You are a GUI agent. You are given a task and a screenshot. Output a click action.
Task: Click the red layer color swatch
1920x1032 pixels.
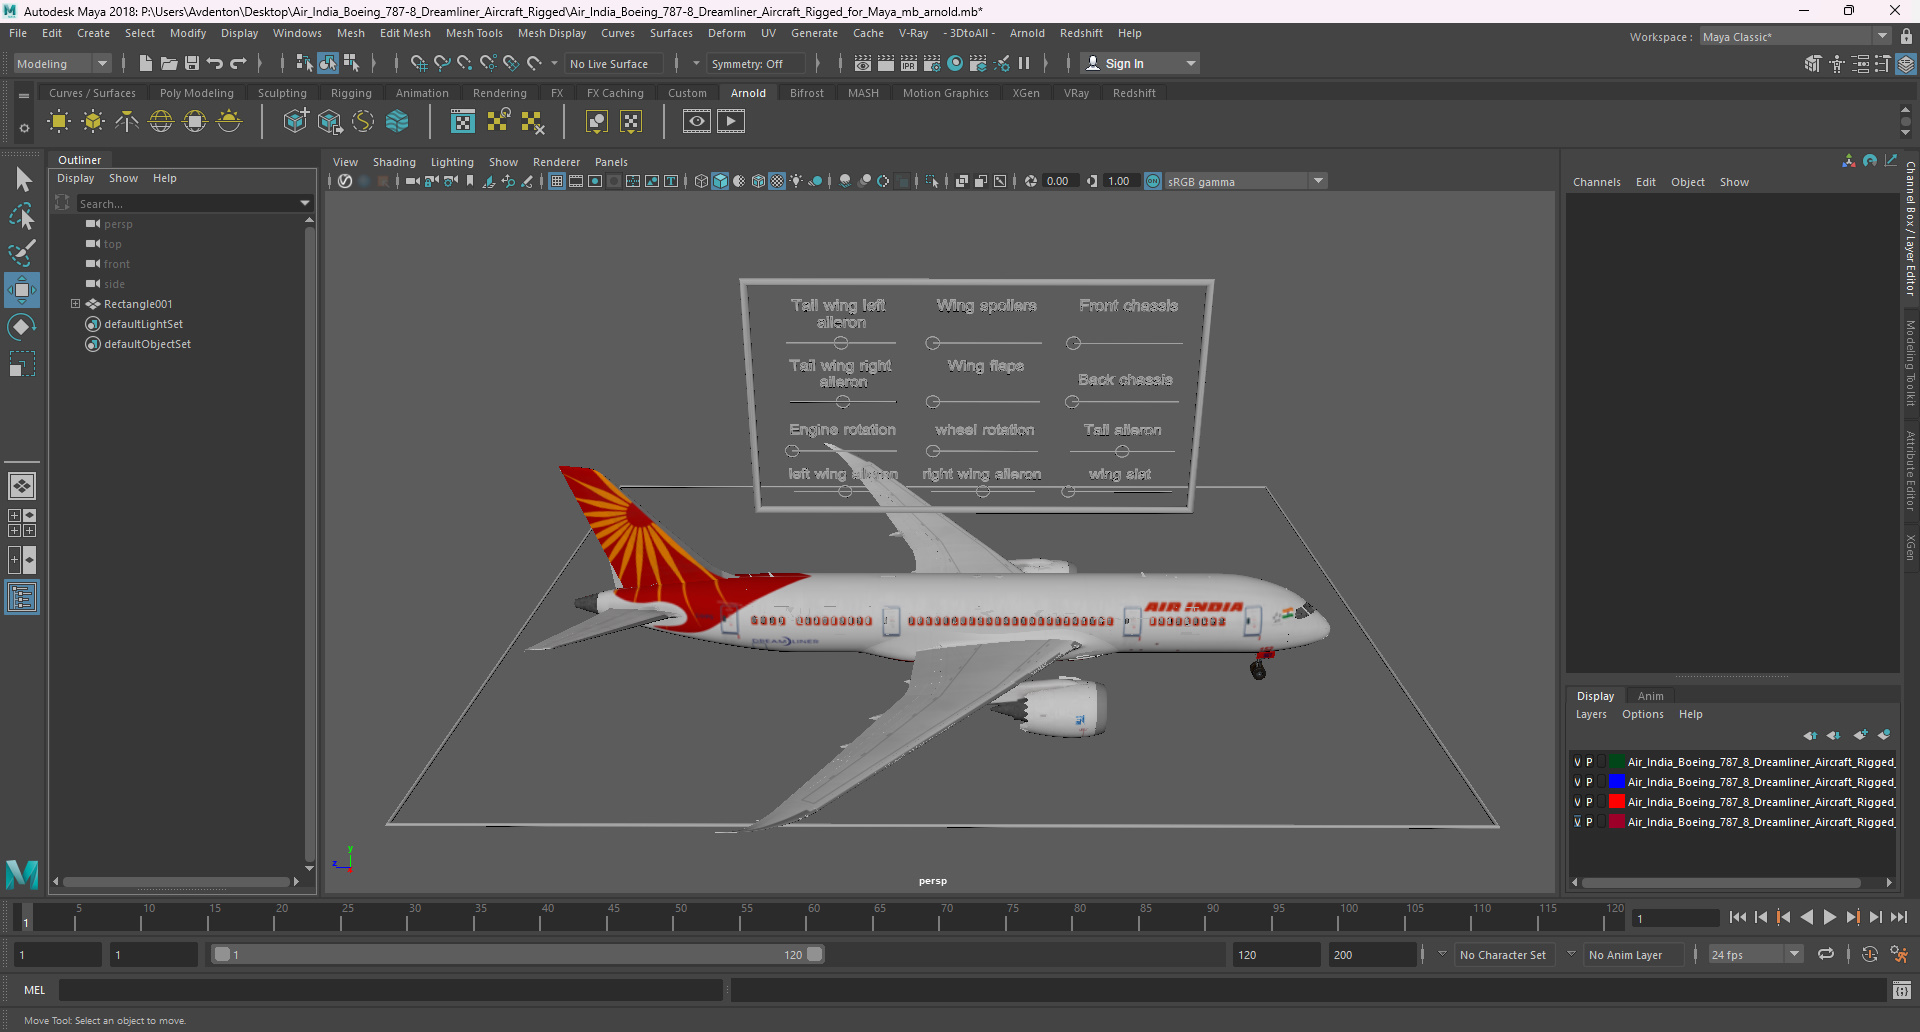click(x=1617, y=802)
